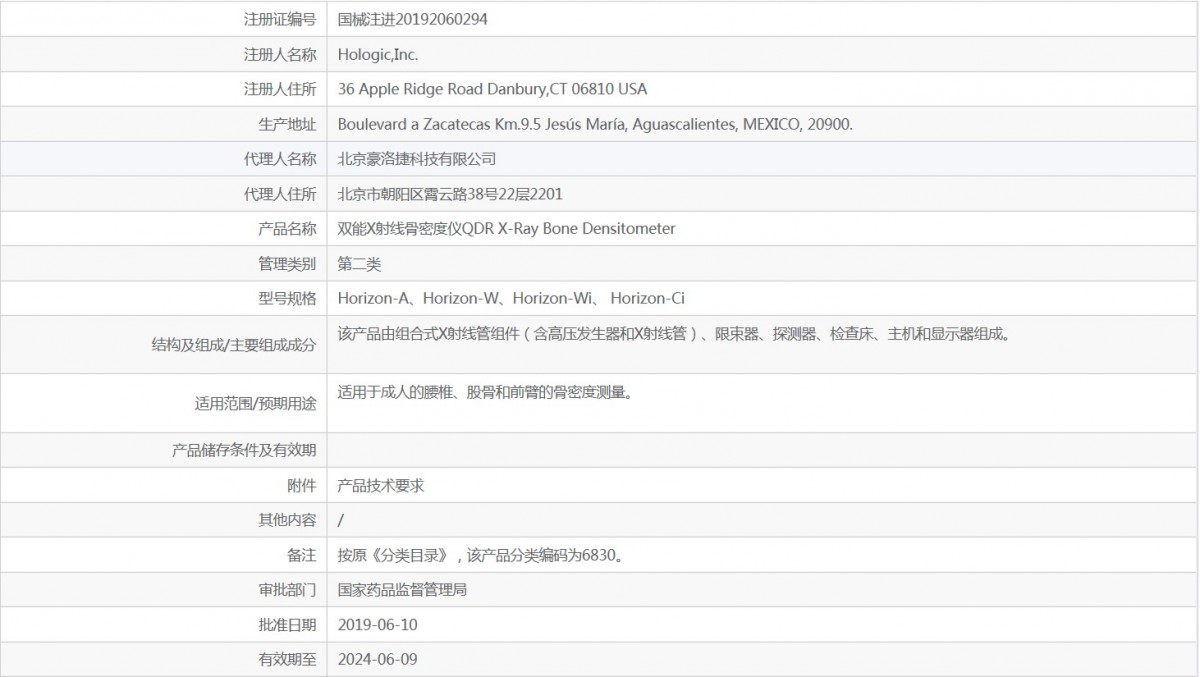Select the 附件 label
The width and height of the screenshot is (1200, 677).
(302, 486)
